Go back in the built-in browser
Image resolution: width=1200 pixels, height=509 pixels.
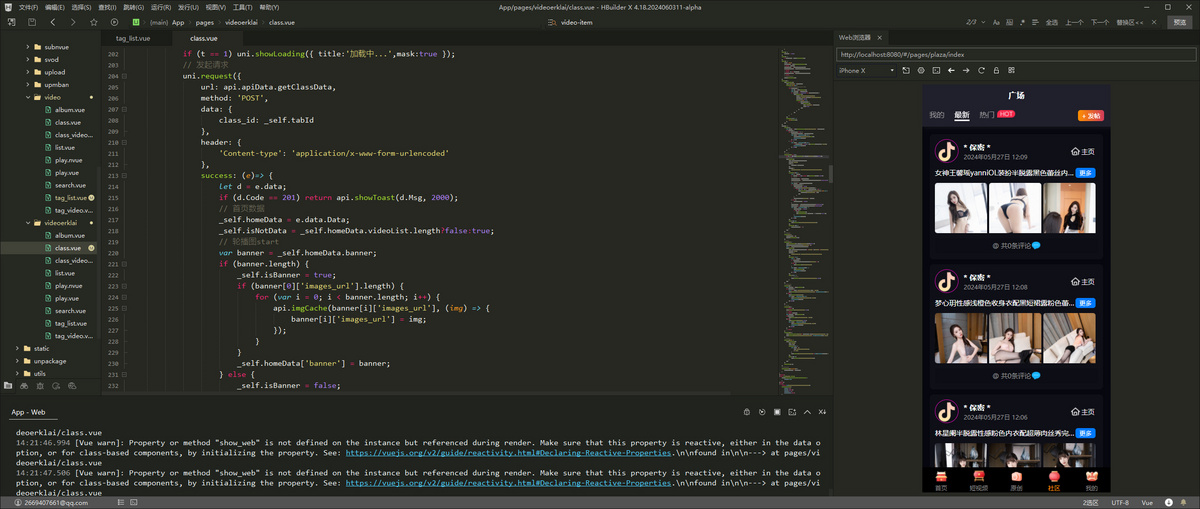[951, 70]
